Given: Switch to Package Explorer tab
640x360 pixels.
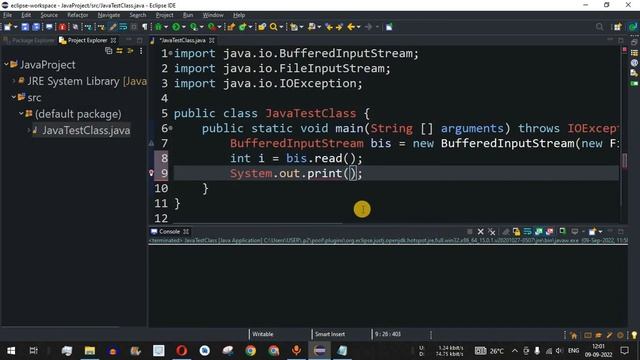Looking at the screenshot, I should (x=29, y=40).
